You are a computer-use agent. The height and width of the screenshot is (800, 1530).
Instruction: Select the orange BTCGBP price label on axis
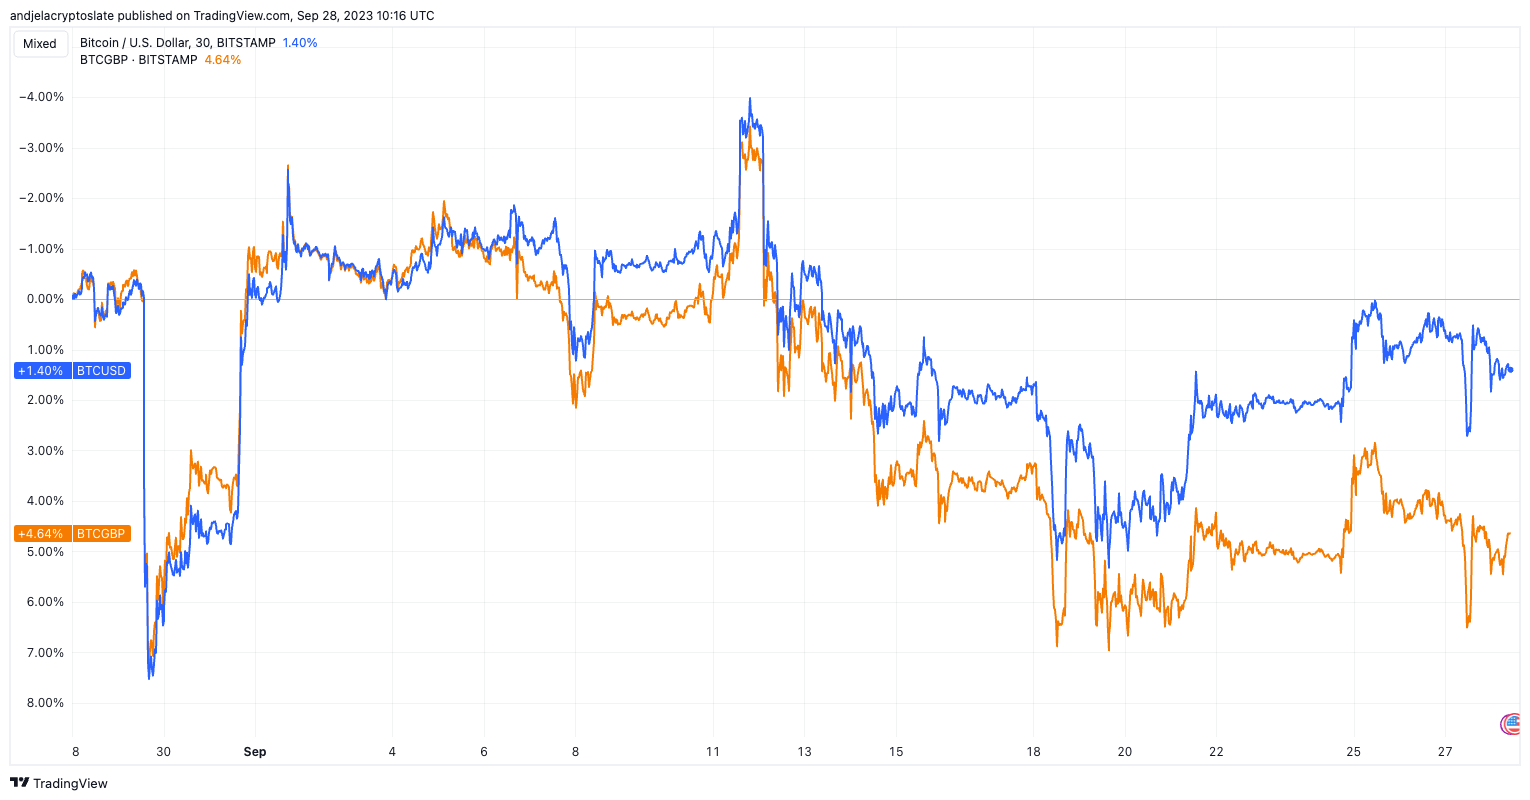(x=100, y=533)
